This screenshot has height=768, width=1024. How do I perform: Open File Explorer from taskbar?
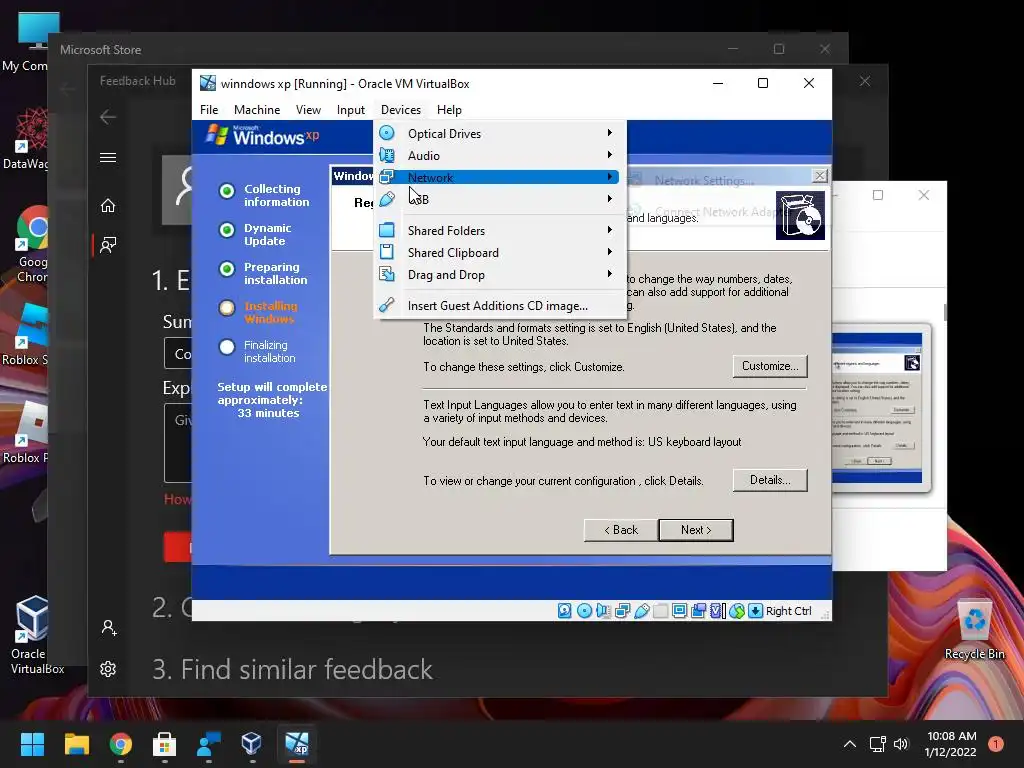pyautogui.click(x=76, y=744)
